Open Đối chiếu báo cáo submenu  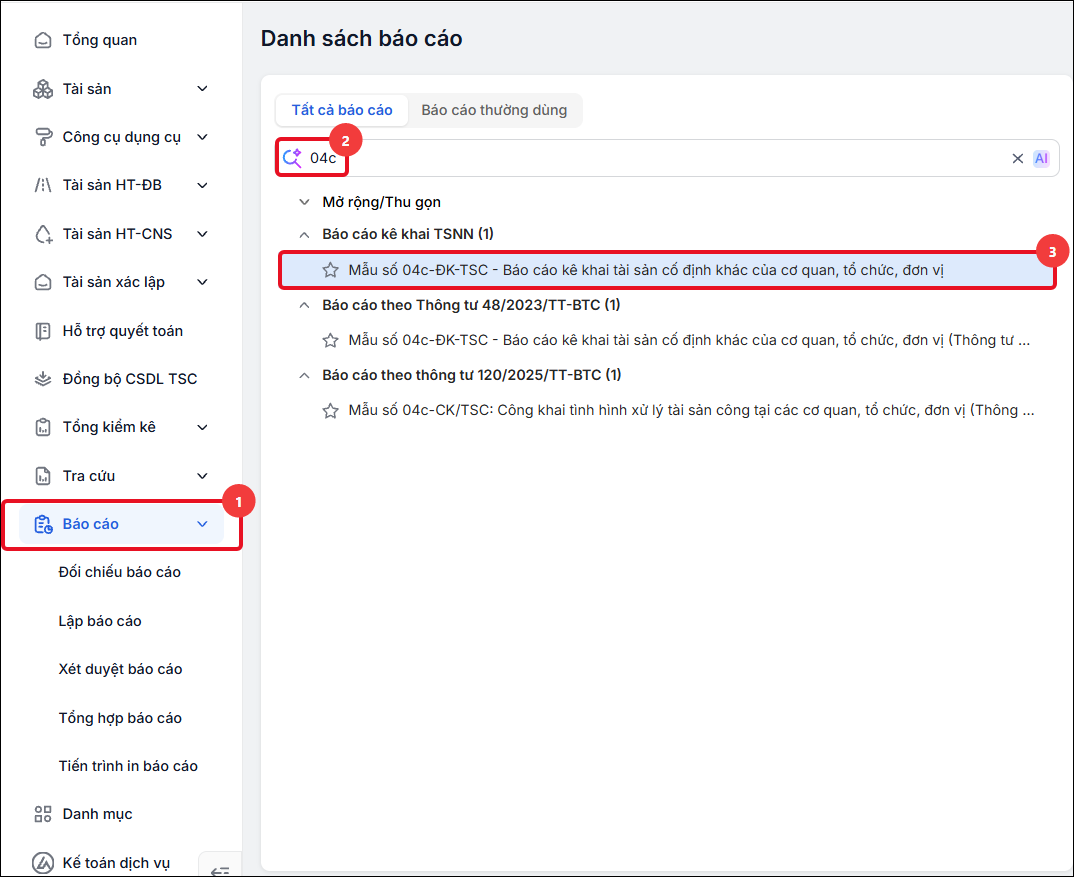[x=120, y=573]
